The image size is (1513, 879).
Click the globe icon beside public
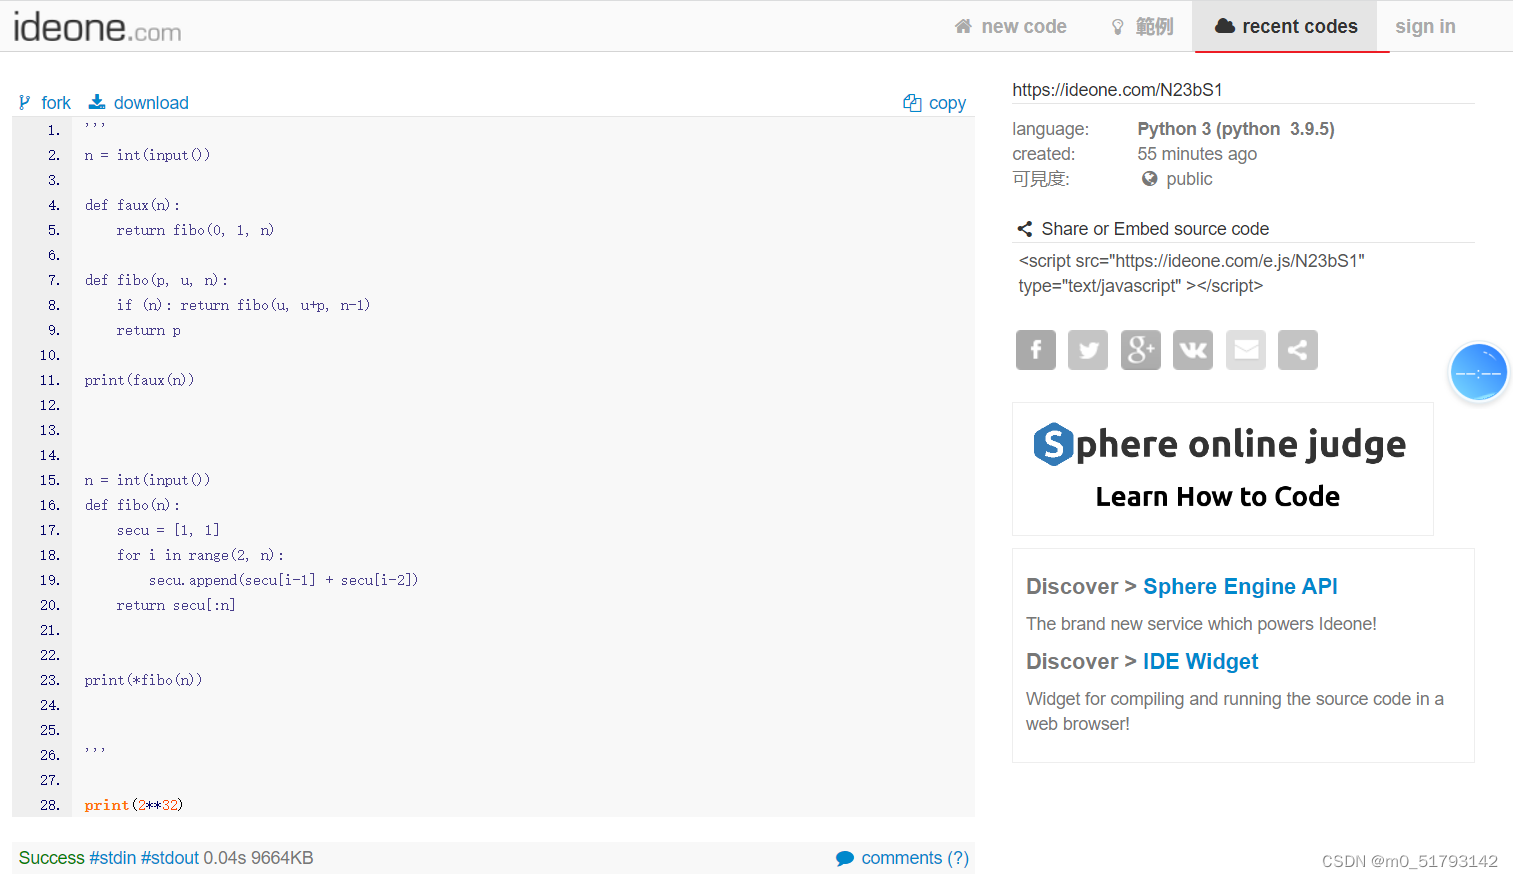(1150, 179)
